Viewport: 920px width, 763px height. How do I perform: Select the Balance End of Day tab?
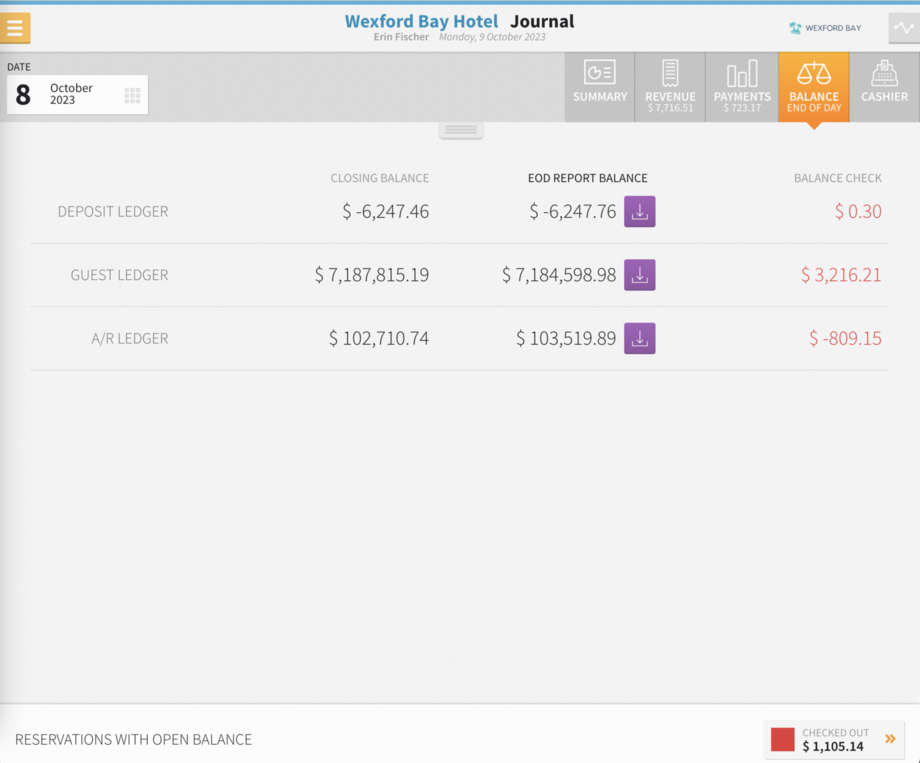point(814,87)
